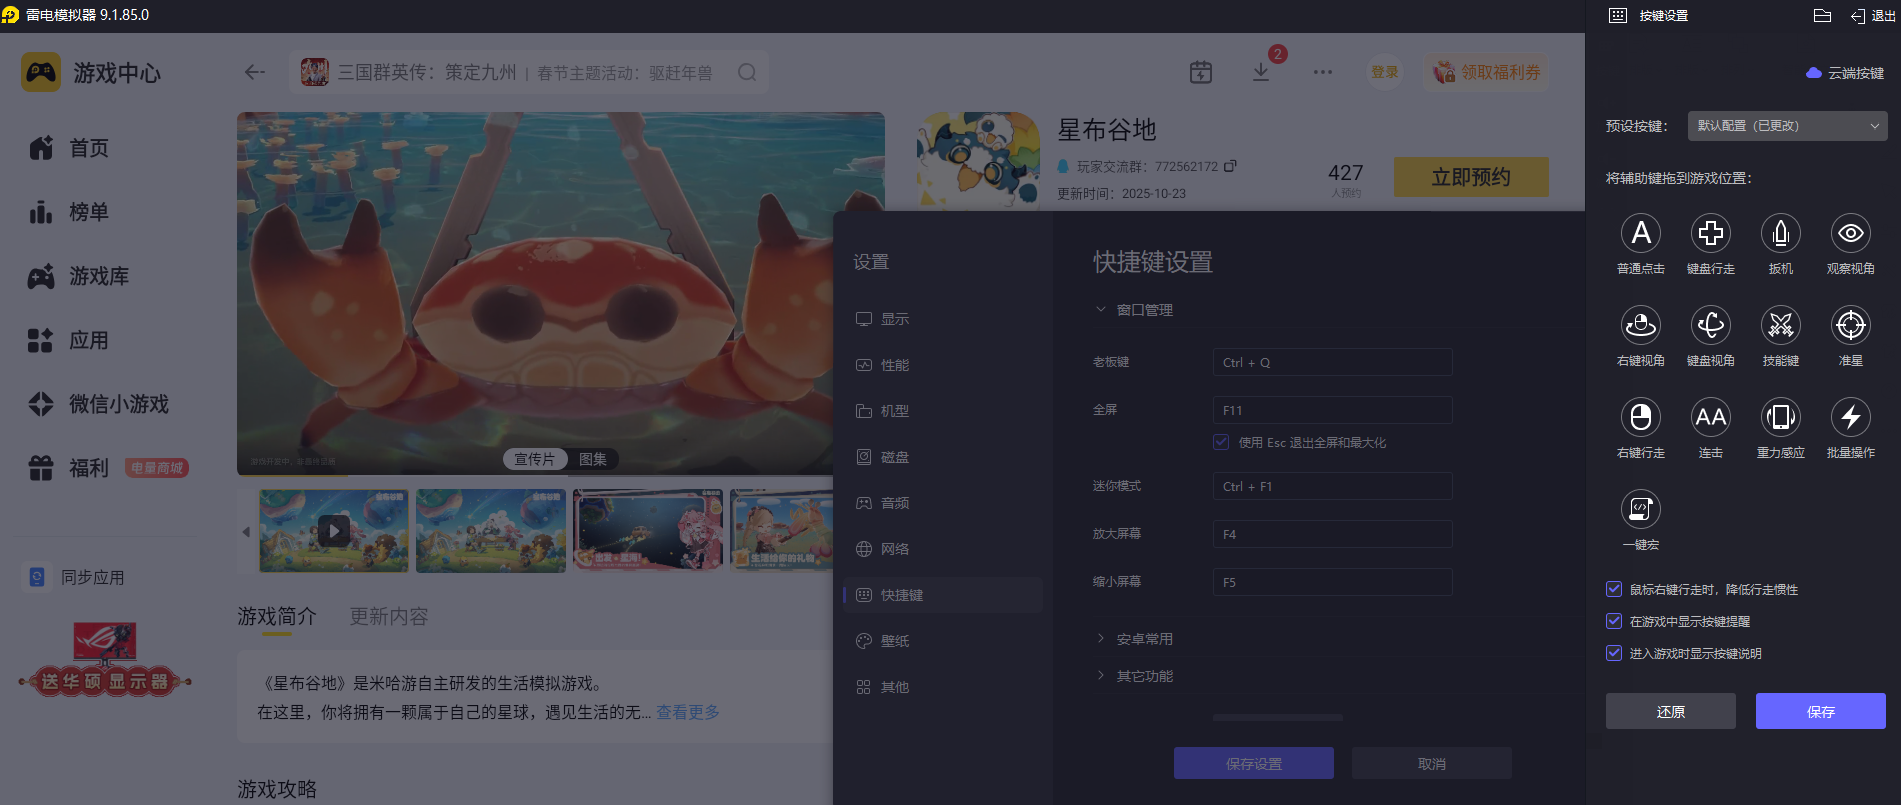This screenshot has height=805, width=1901.
Task: Click the 还原 restore button
Action: [x=1670, y=711]
